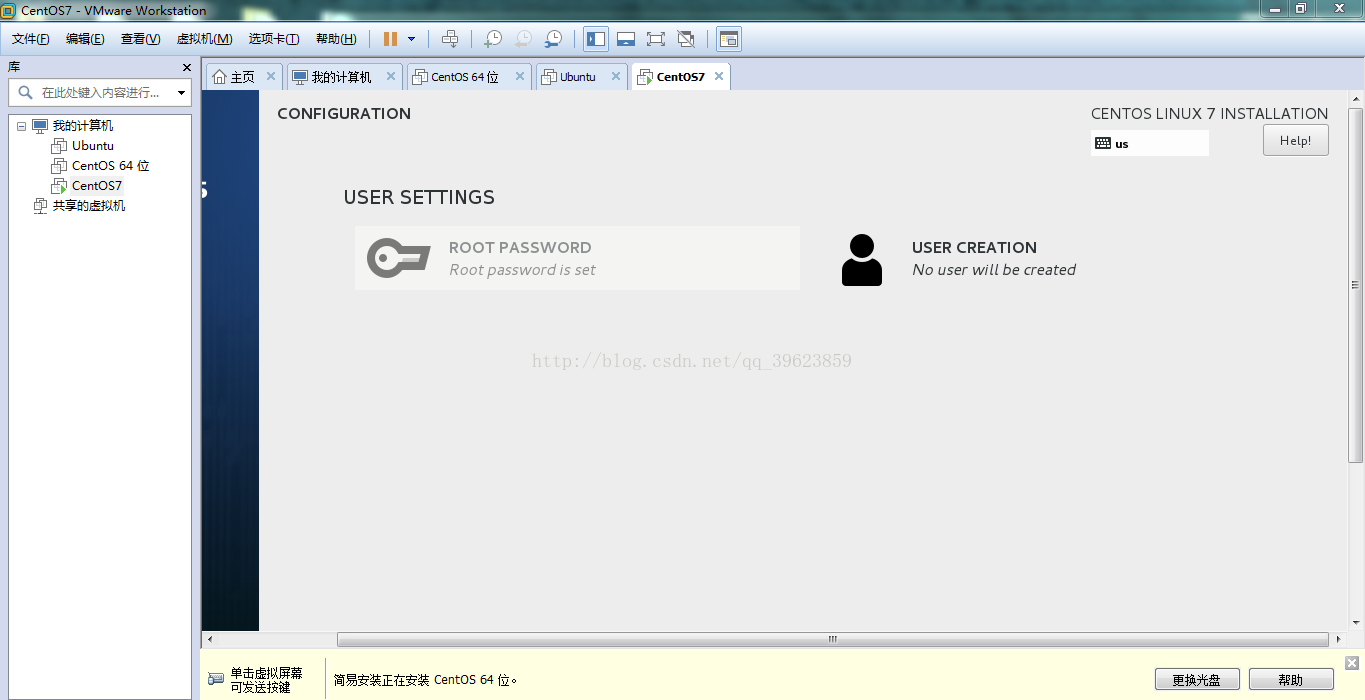Close the CentOS 64 位 tab
Image resolution: width=1365 pixels, height=700 pixels.
click(x=520, y=76)
